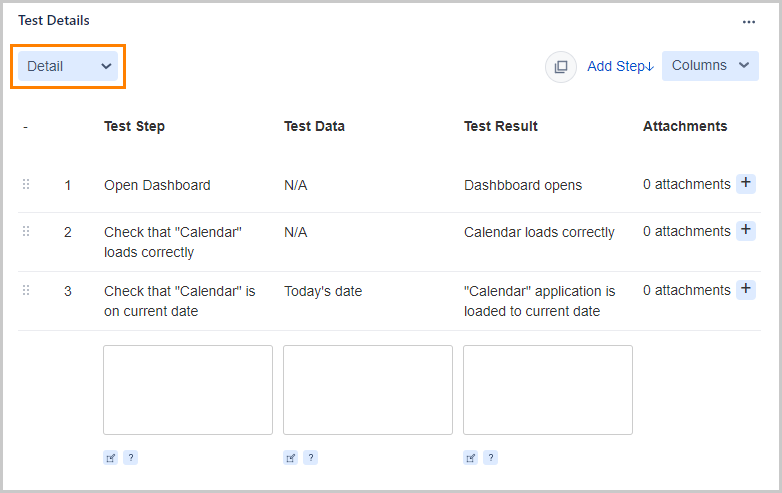
Task: Click step number 1
Action: click(67, 185)
